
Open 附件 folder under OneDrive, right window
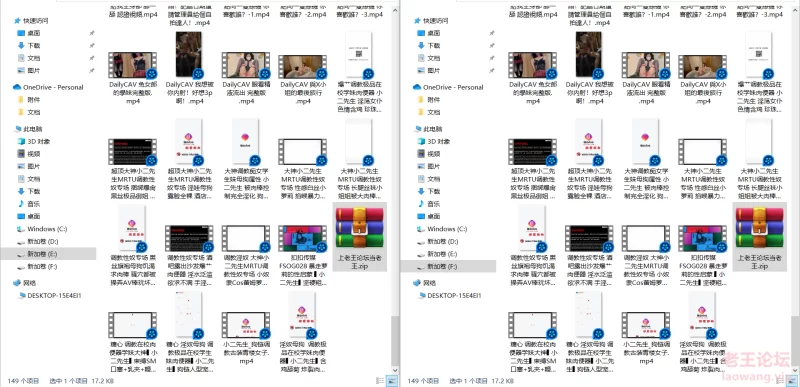coord(429,100)
